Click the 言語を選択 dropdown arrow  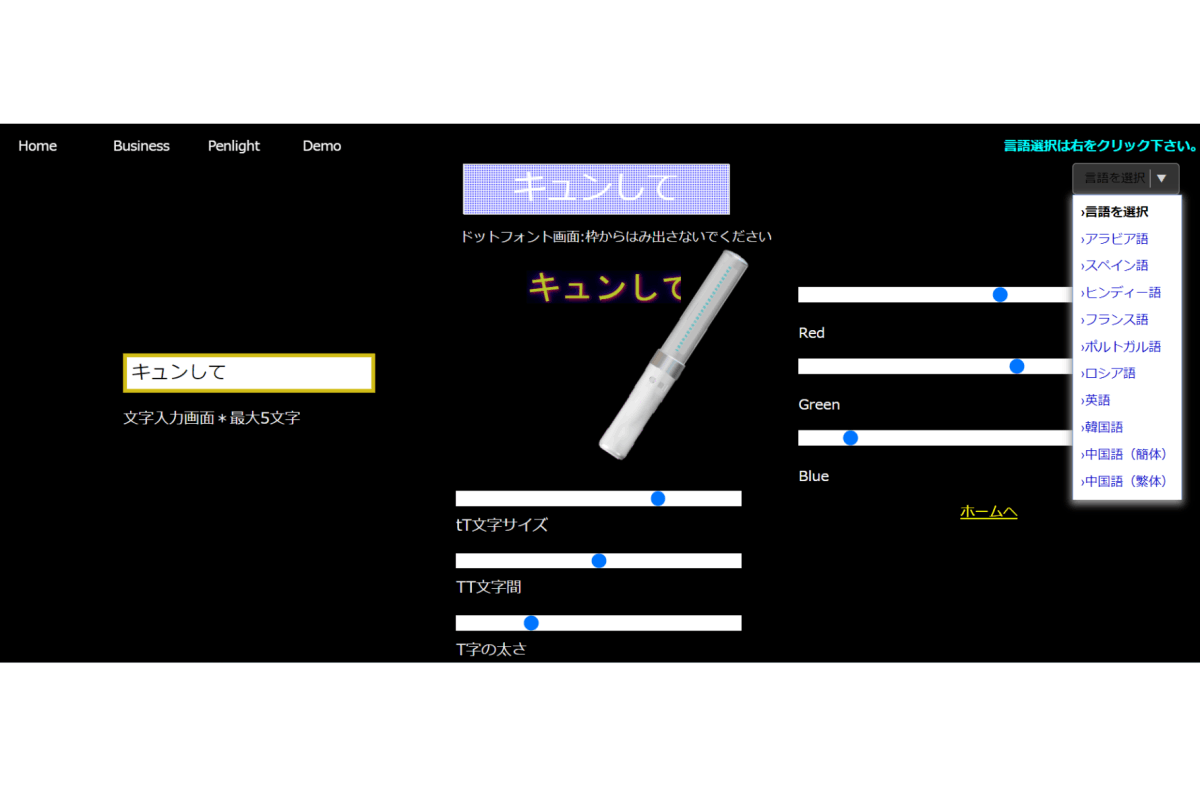[x=1161, y=178]
